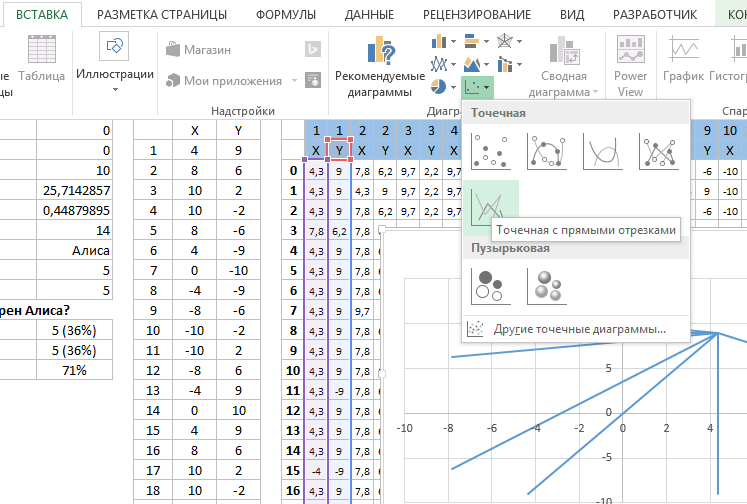Screen dimensions: 747x504
Task: Insert a 2-D bubble chart
Action: click(490, 287)
